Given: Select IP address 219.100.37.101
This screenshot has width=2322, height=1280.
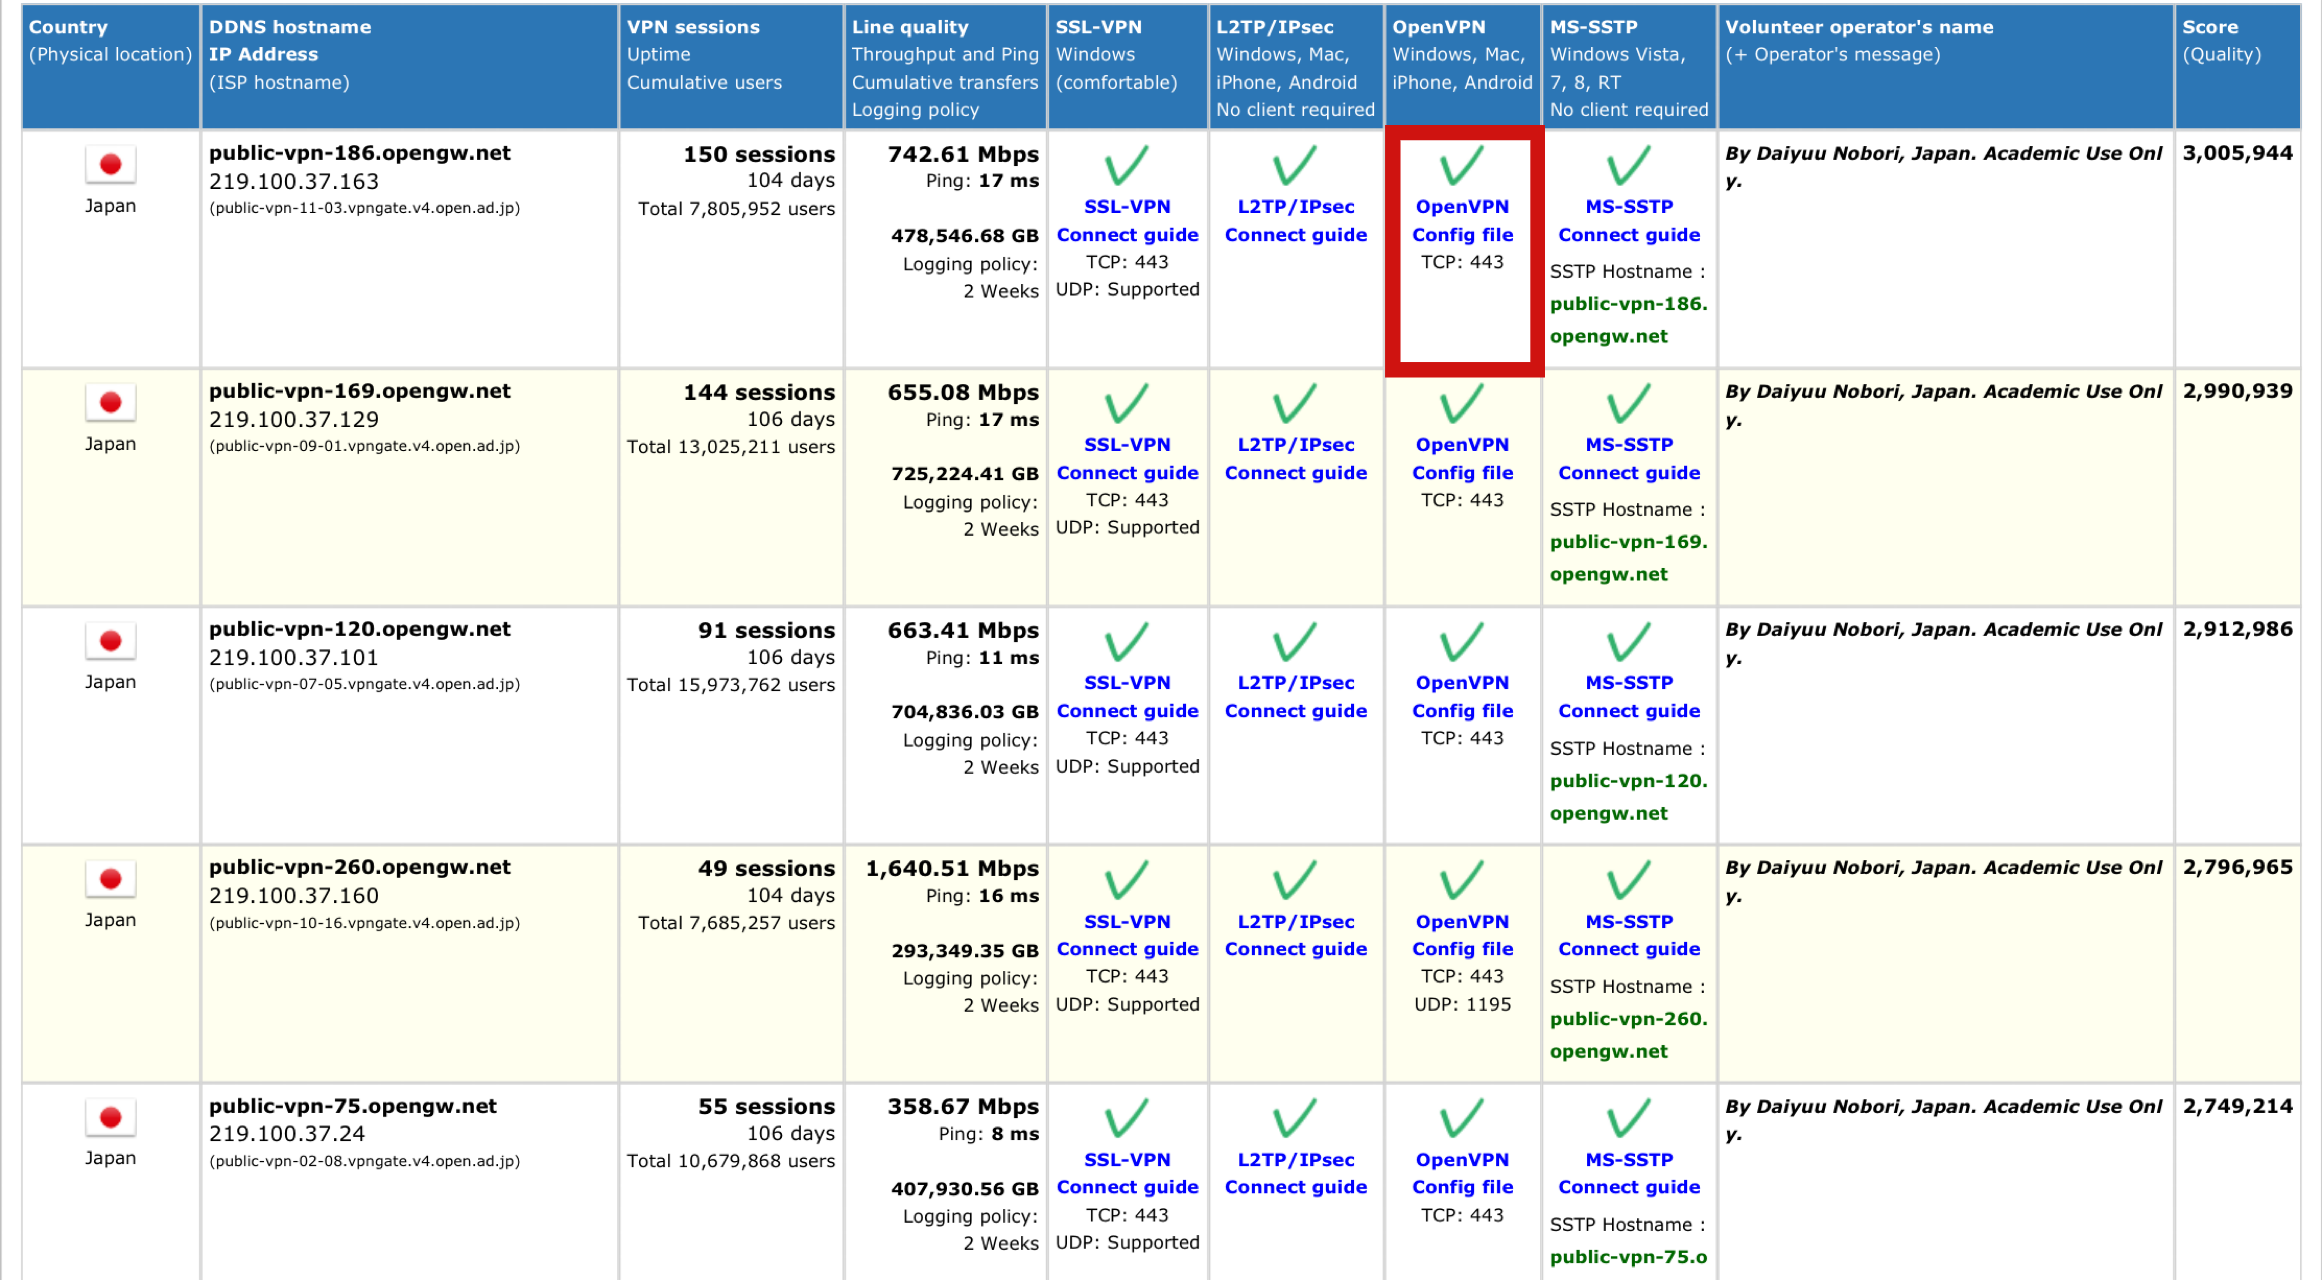Looking at the screenshot, I should 294,658.
